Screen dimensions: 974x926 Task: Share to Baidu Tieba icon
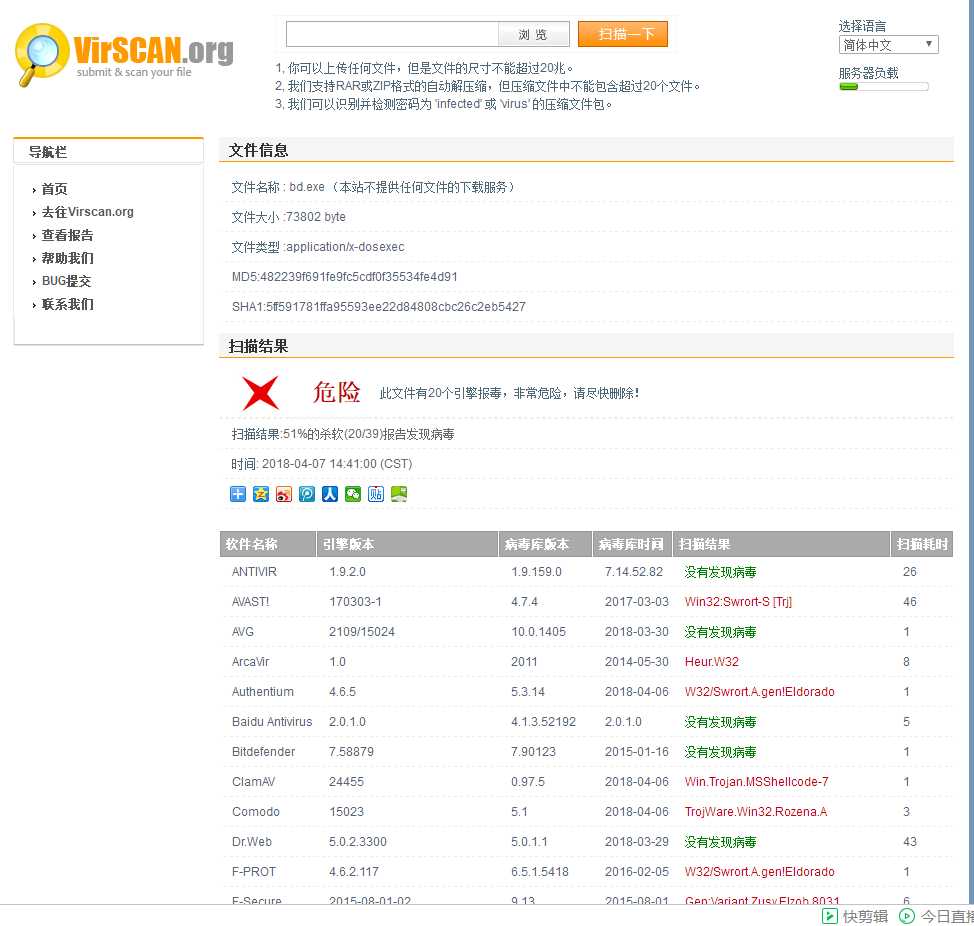coord(376,494)
